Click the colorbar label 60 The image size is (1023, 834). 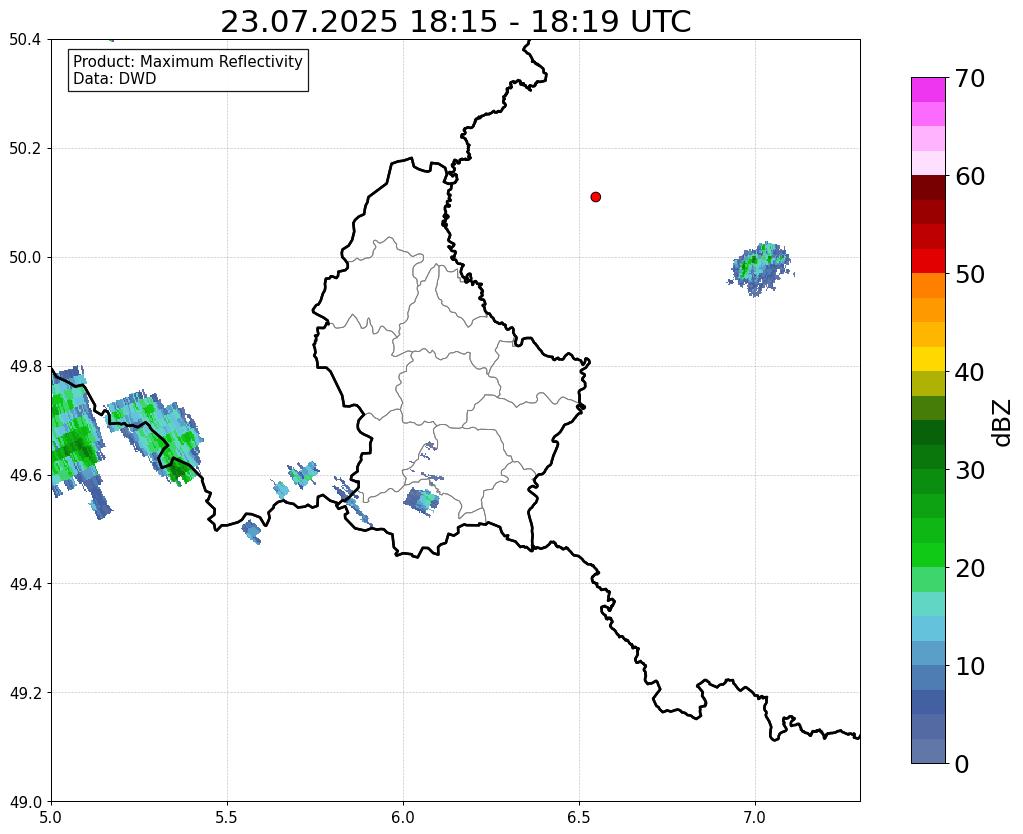coord(970,176)
